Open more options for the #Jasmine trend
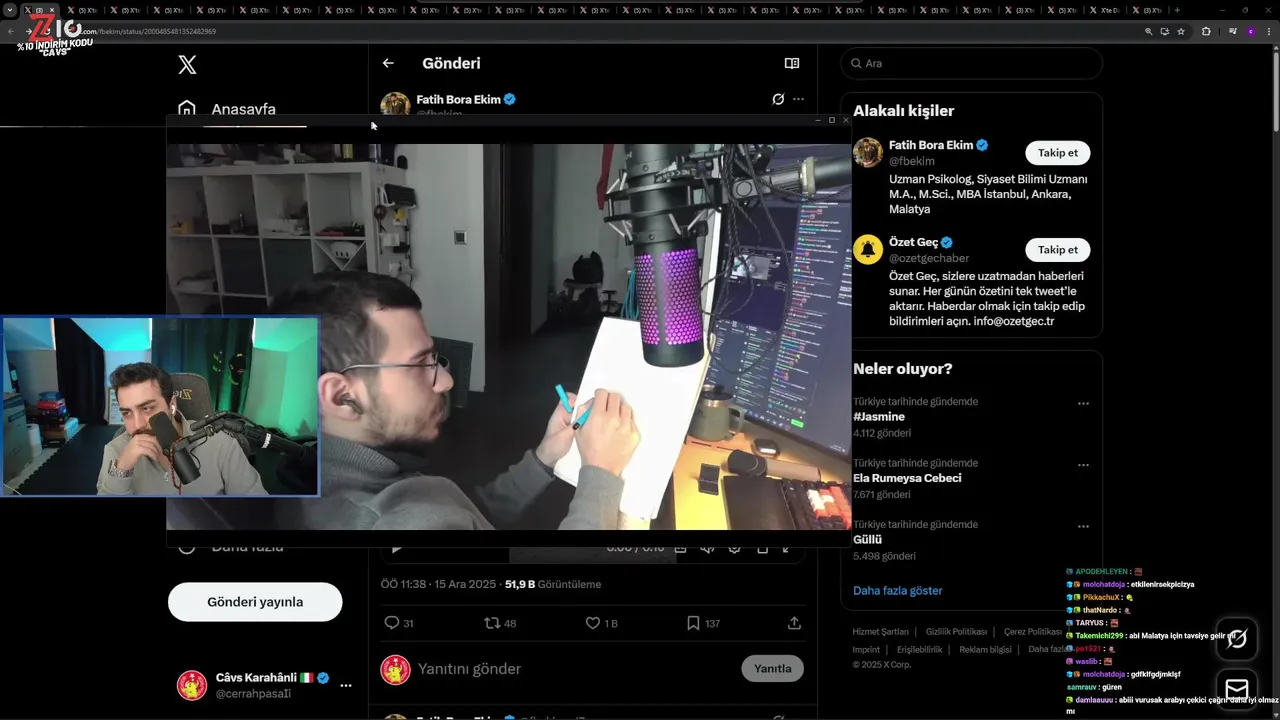1280x720 pixels. pyautogui.click(x=1083, y=404)
